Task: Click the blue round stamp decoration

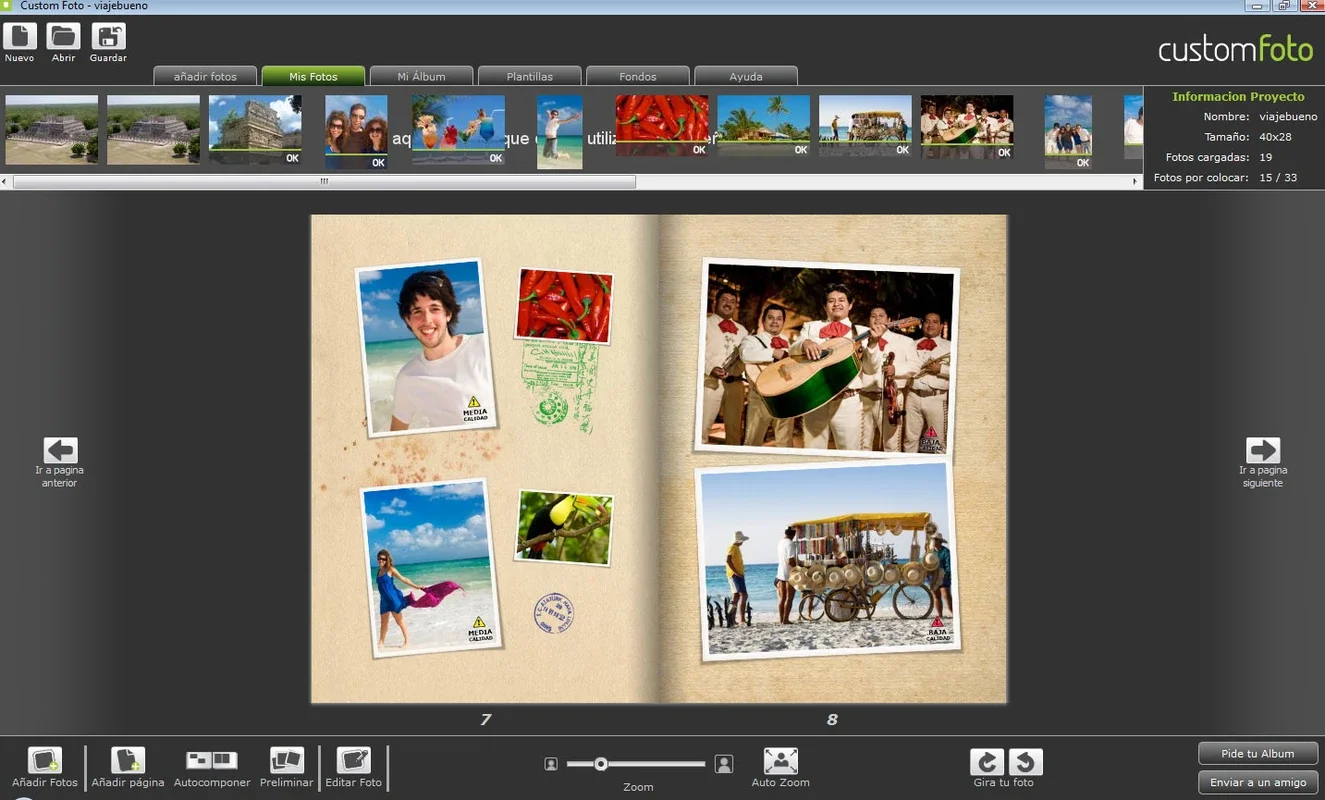Action: (554, 612)
